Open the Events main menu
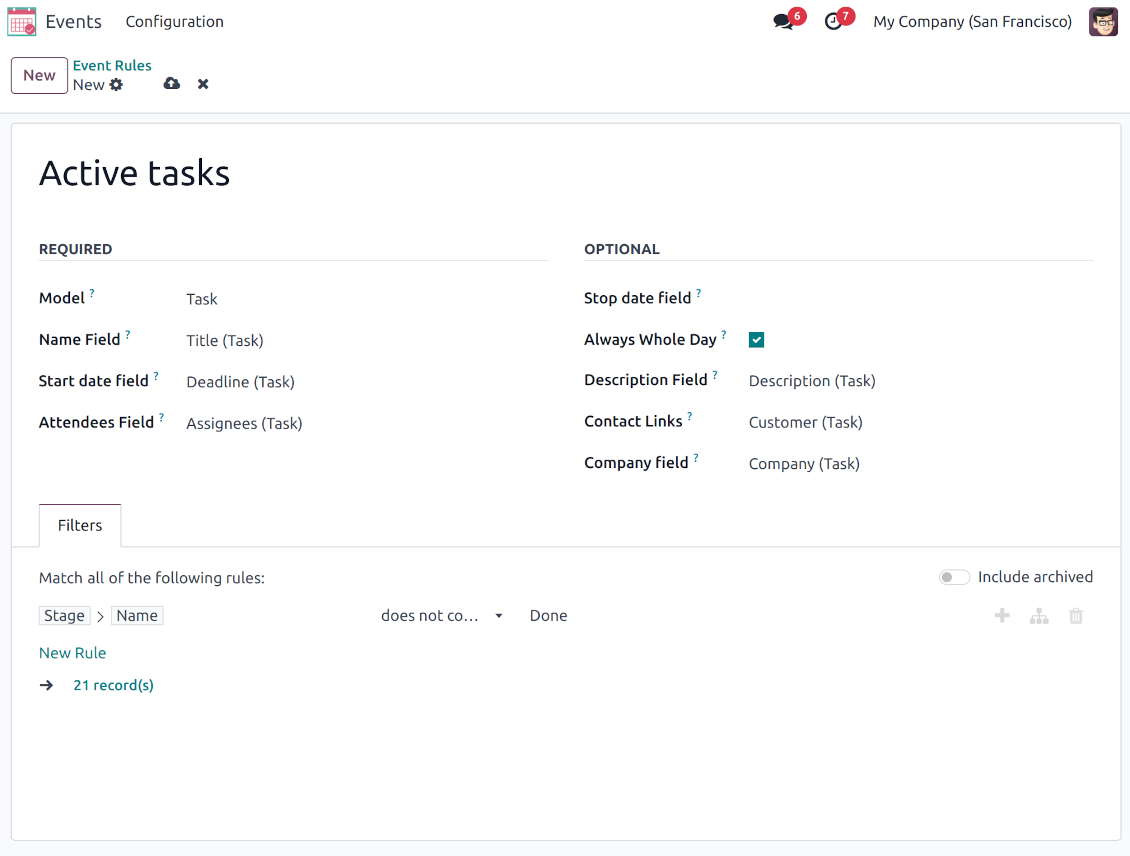This screenshot has width=1130, height=856. (74, 22)
